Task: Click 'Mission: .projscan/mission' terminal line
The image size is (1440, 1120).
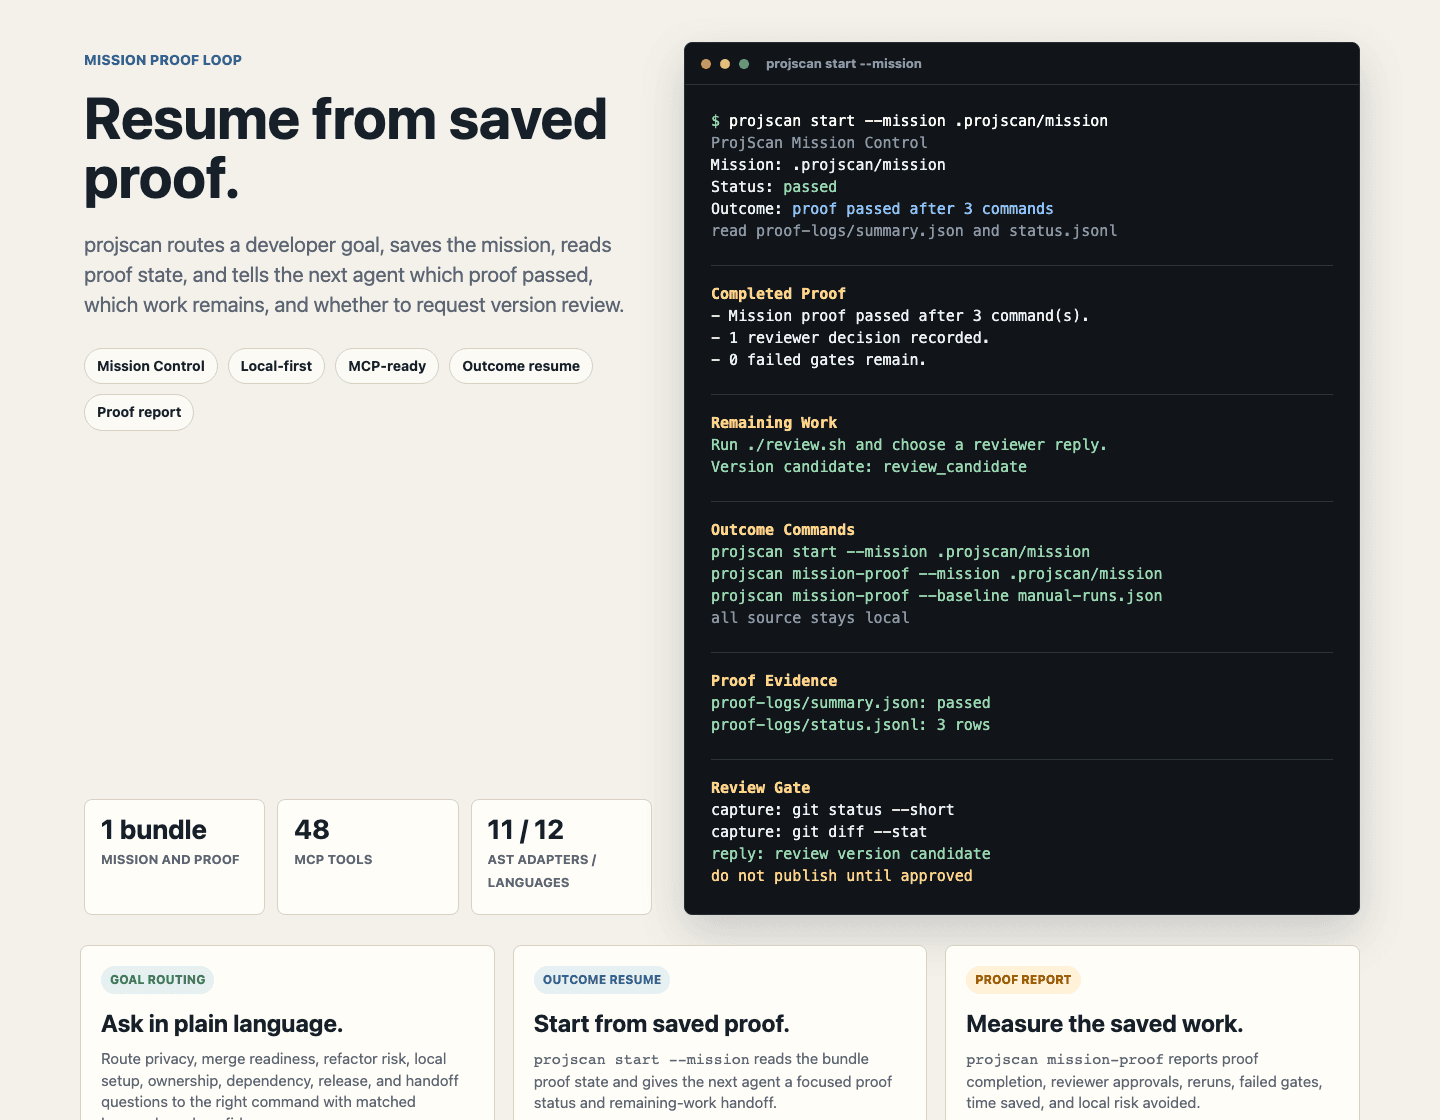Action: pyautogui.click(x=828, y=165)
